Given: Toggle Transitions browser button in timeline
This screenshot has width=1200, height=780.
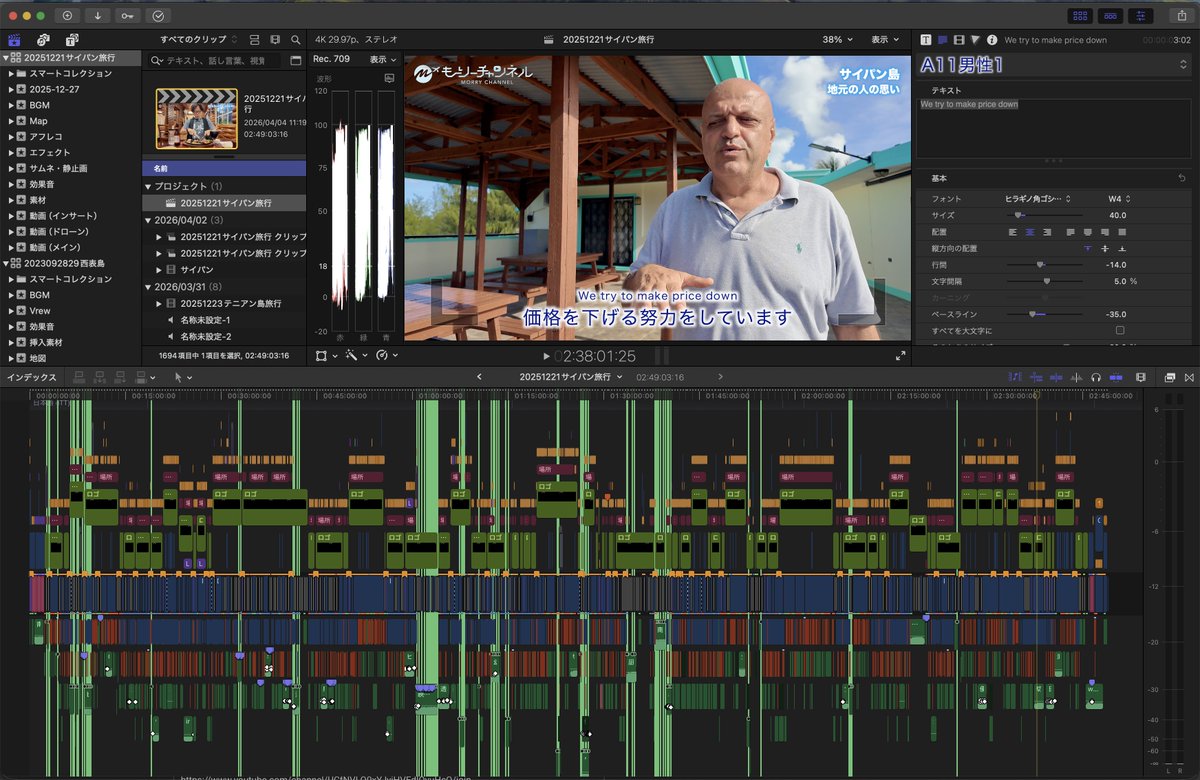Looking at the screenshot, I should 1188,377.
